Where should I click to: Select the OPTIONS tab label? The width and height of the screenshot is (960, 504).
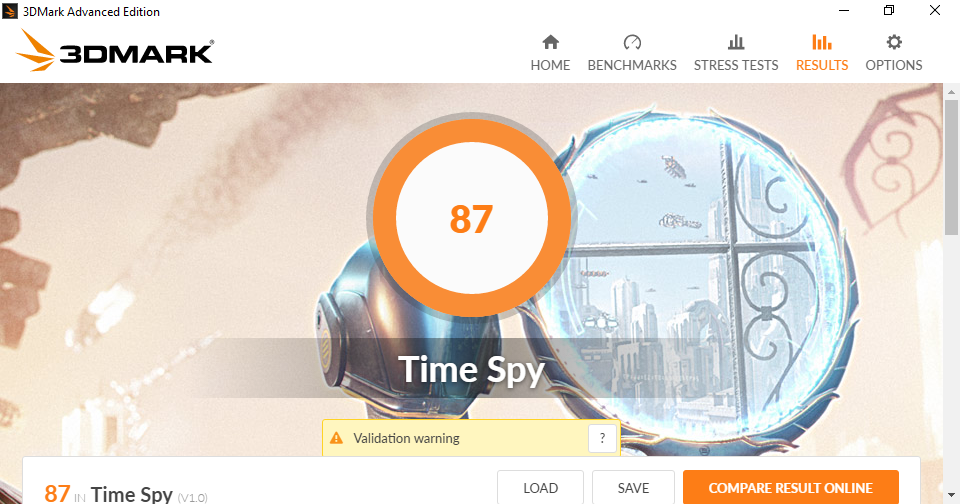[x=894, y=65]
